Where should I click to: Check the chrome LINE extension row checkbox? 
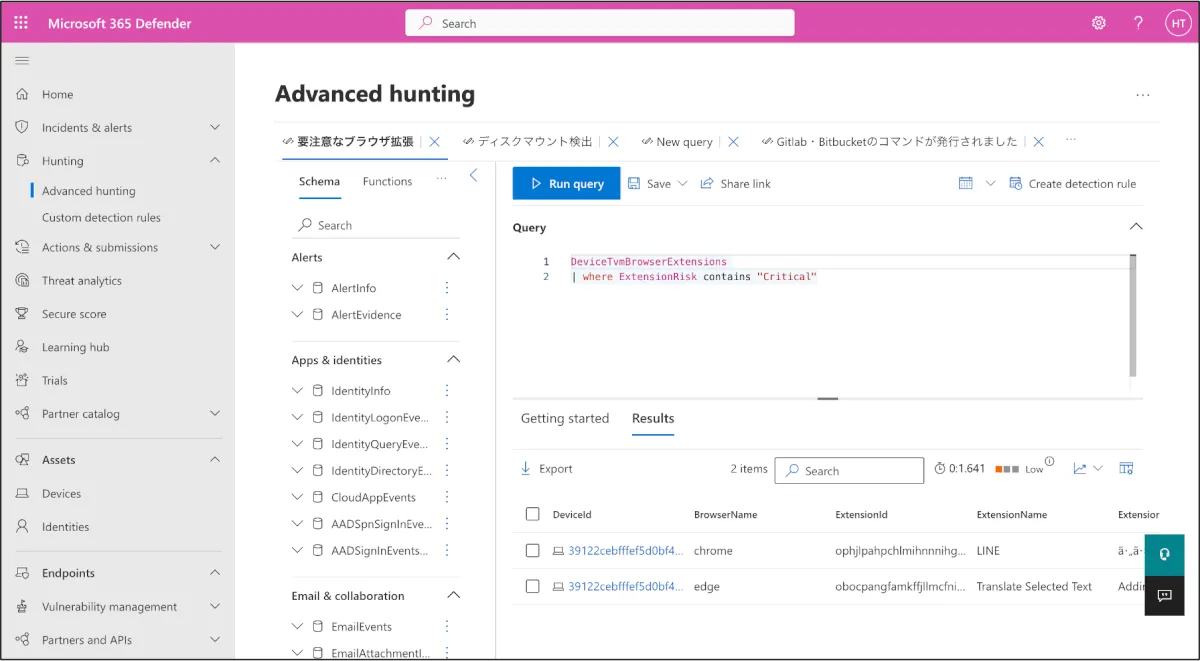532,550
